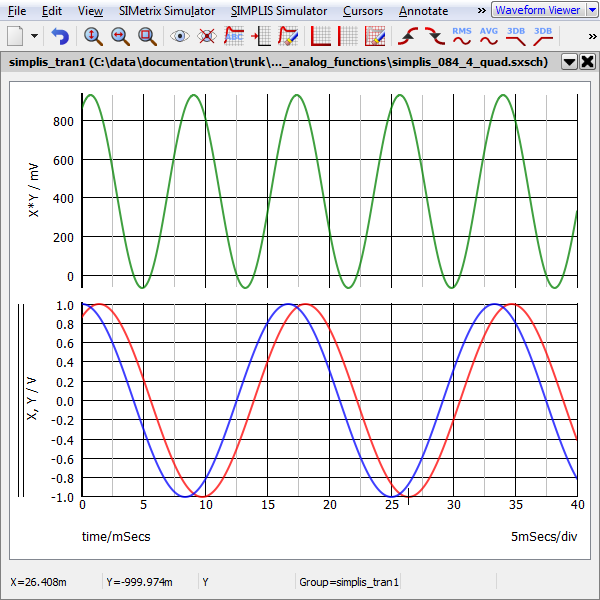Screen dimensions: 600x600
Task: Toggle the red axis grid icon
Action: coord(321,36)
